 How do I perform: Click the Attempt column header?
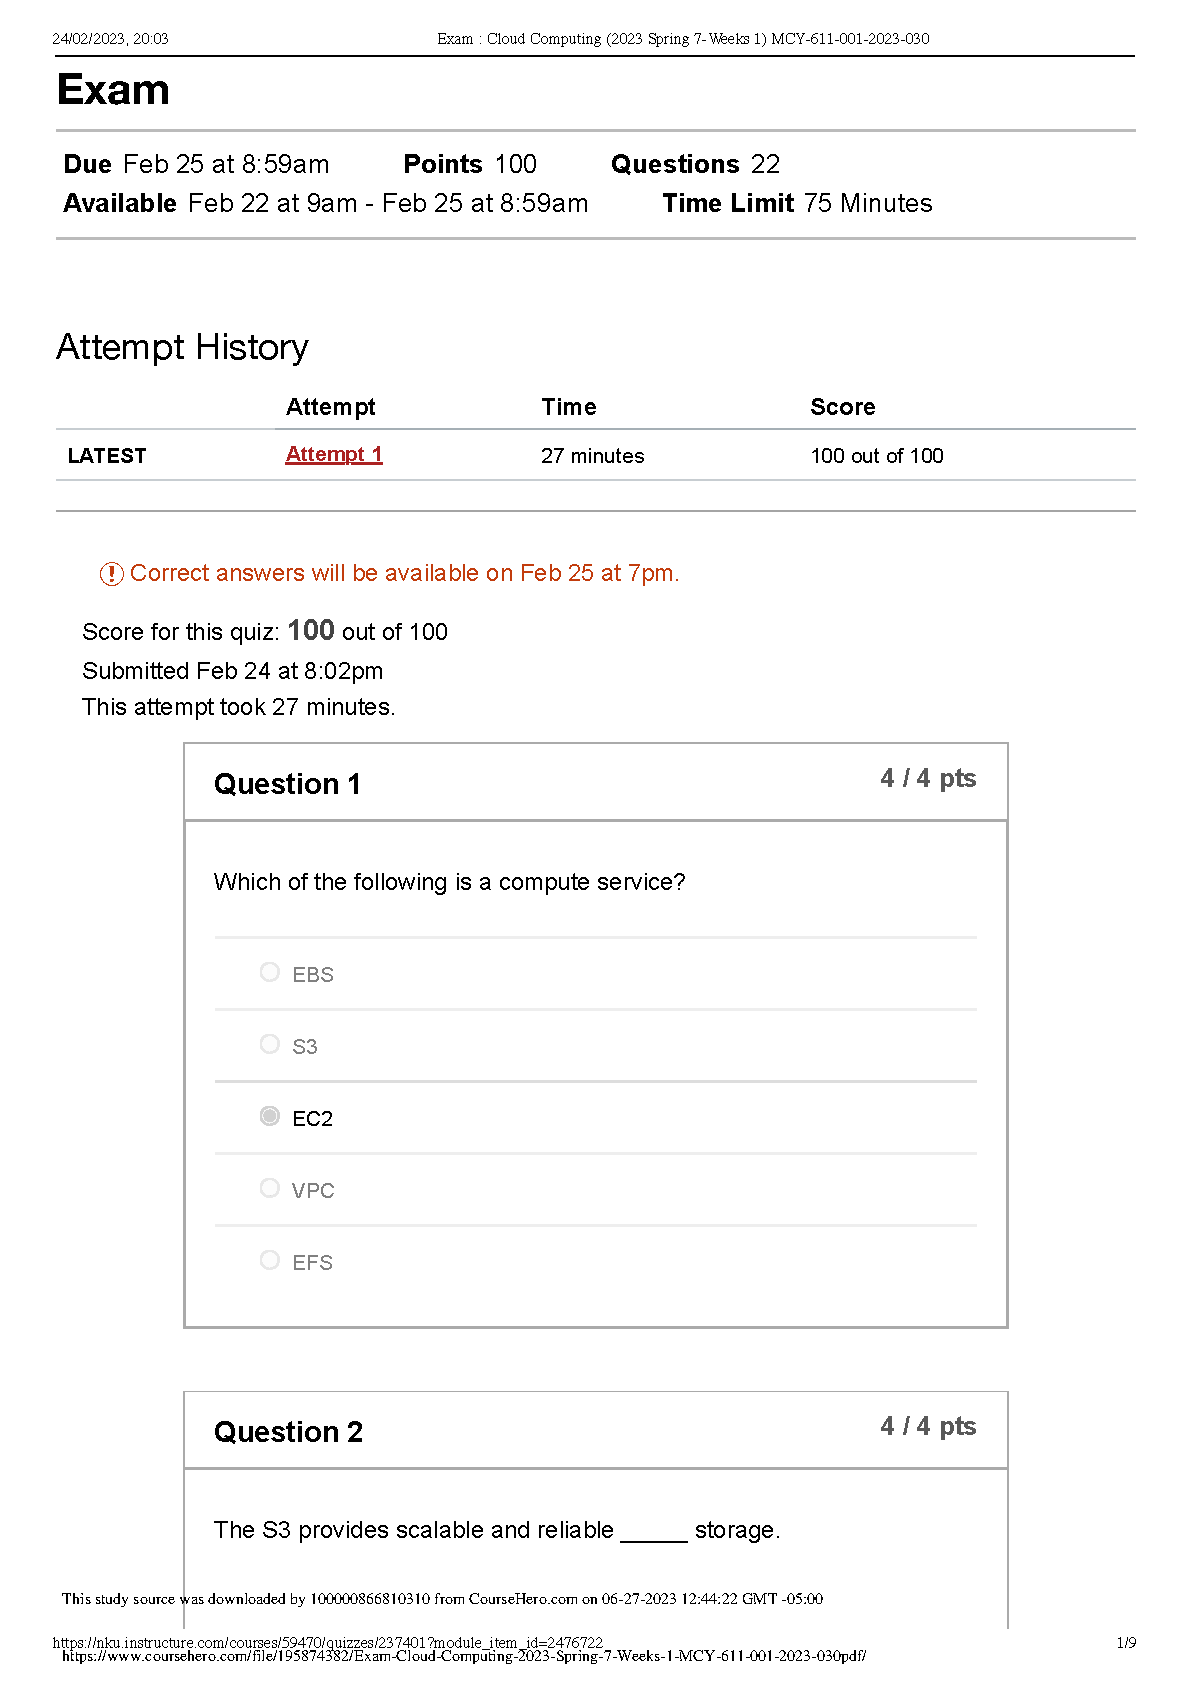pyautogui.click(x=330, y=407)
